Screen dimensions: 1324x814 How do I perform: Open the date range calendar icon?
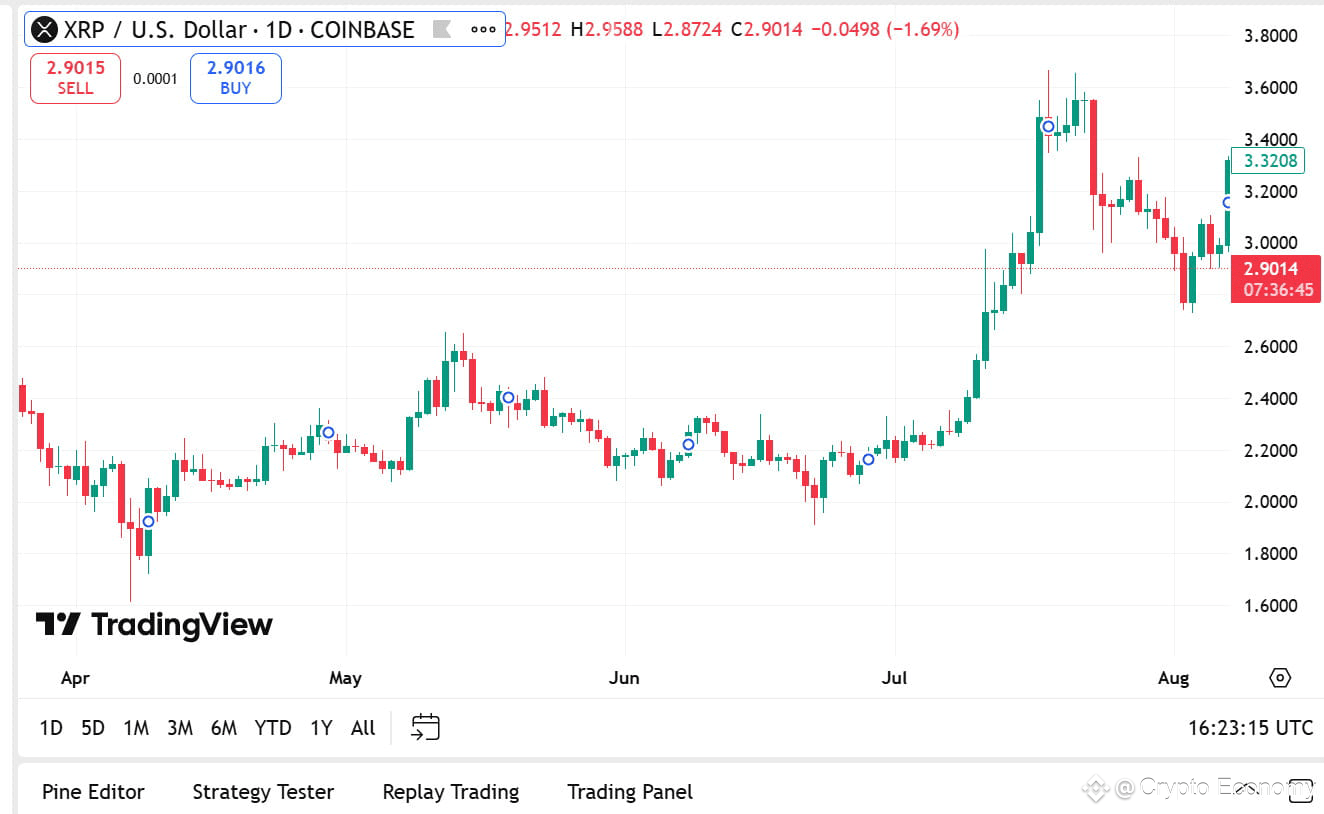pyautogui.click(x=426, y=727)
